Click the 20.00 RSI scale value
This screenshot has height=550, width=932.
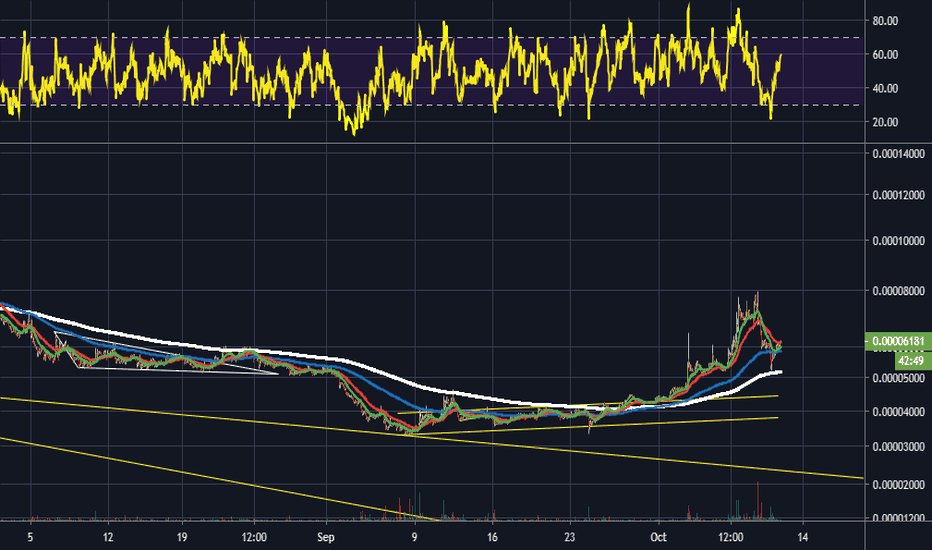pyautogui.click(x=885, y=122)
